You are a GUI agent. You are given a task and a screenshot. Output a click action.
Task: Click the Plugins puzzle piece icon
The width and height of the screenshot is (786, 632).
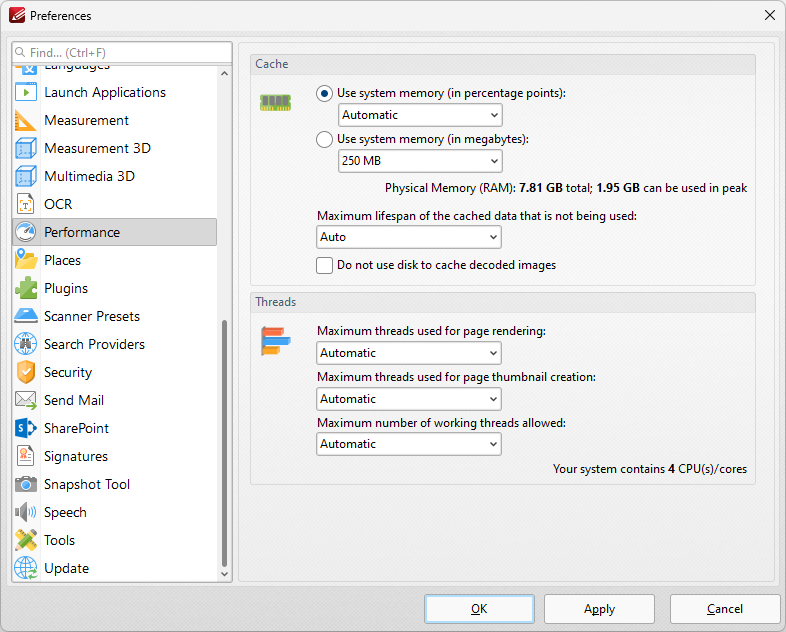pos(26,288)
